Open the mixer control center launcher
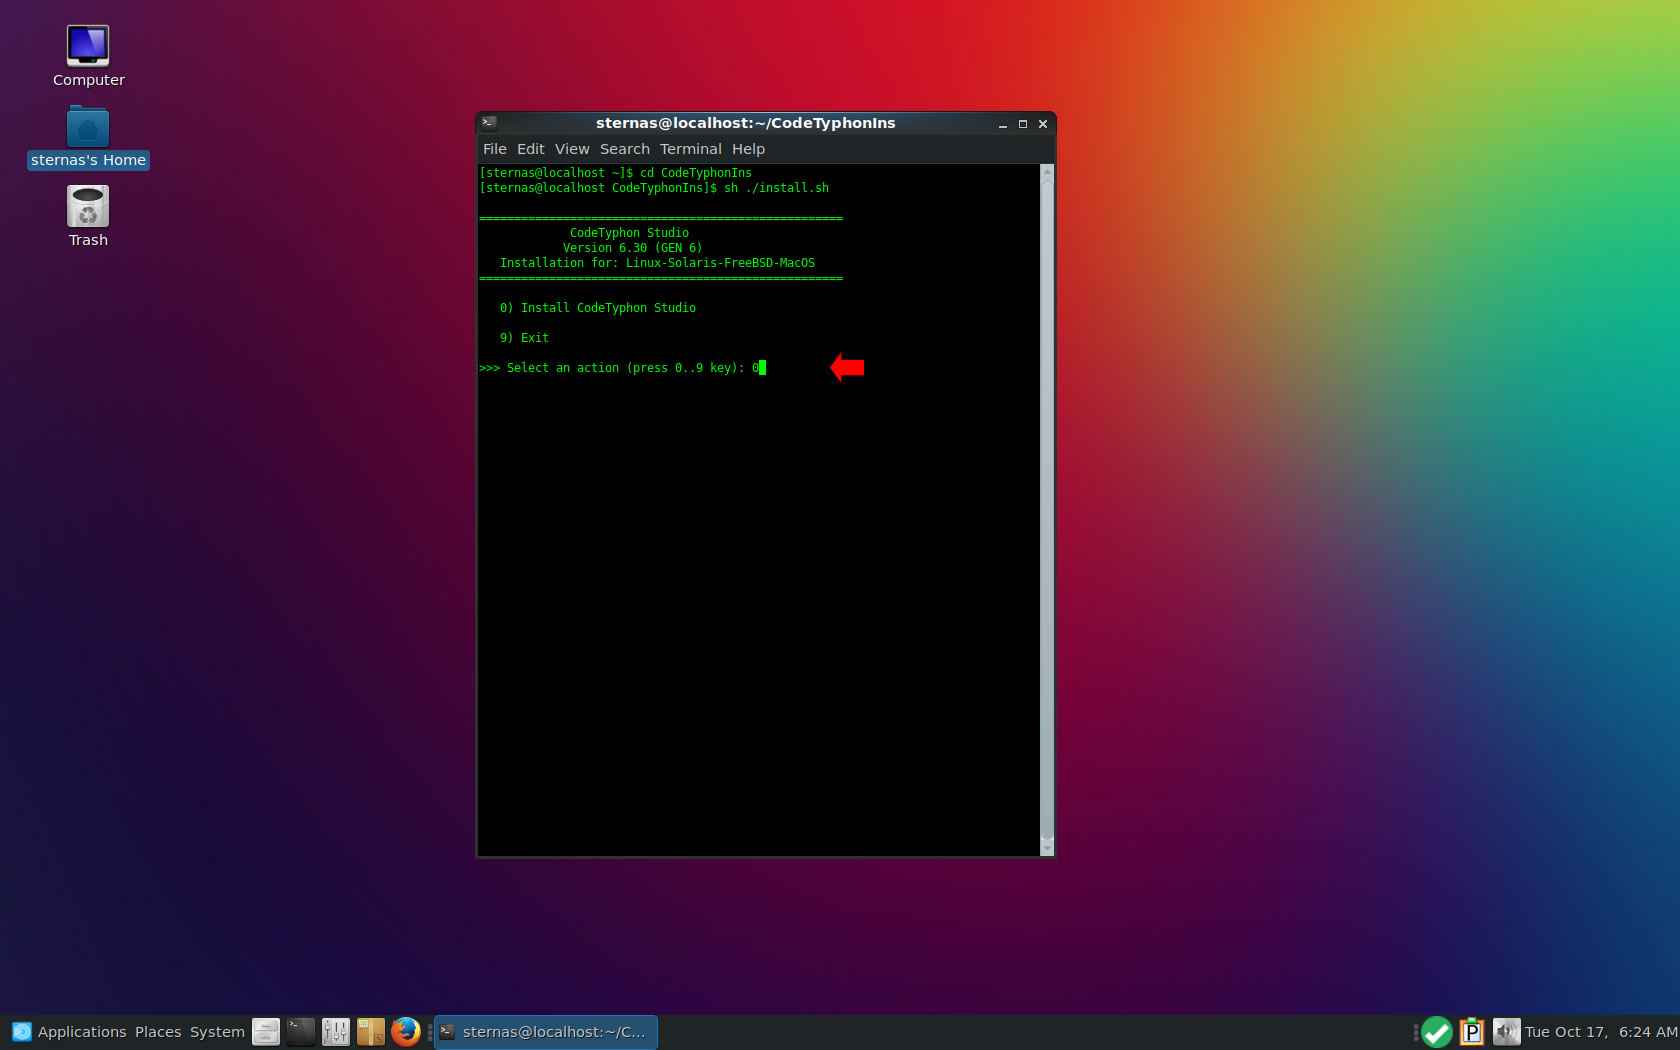1680x1050 pixels. [x=336, y=1031]
